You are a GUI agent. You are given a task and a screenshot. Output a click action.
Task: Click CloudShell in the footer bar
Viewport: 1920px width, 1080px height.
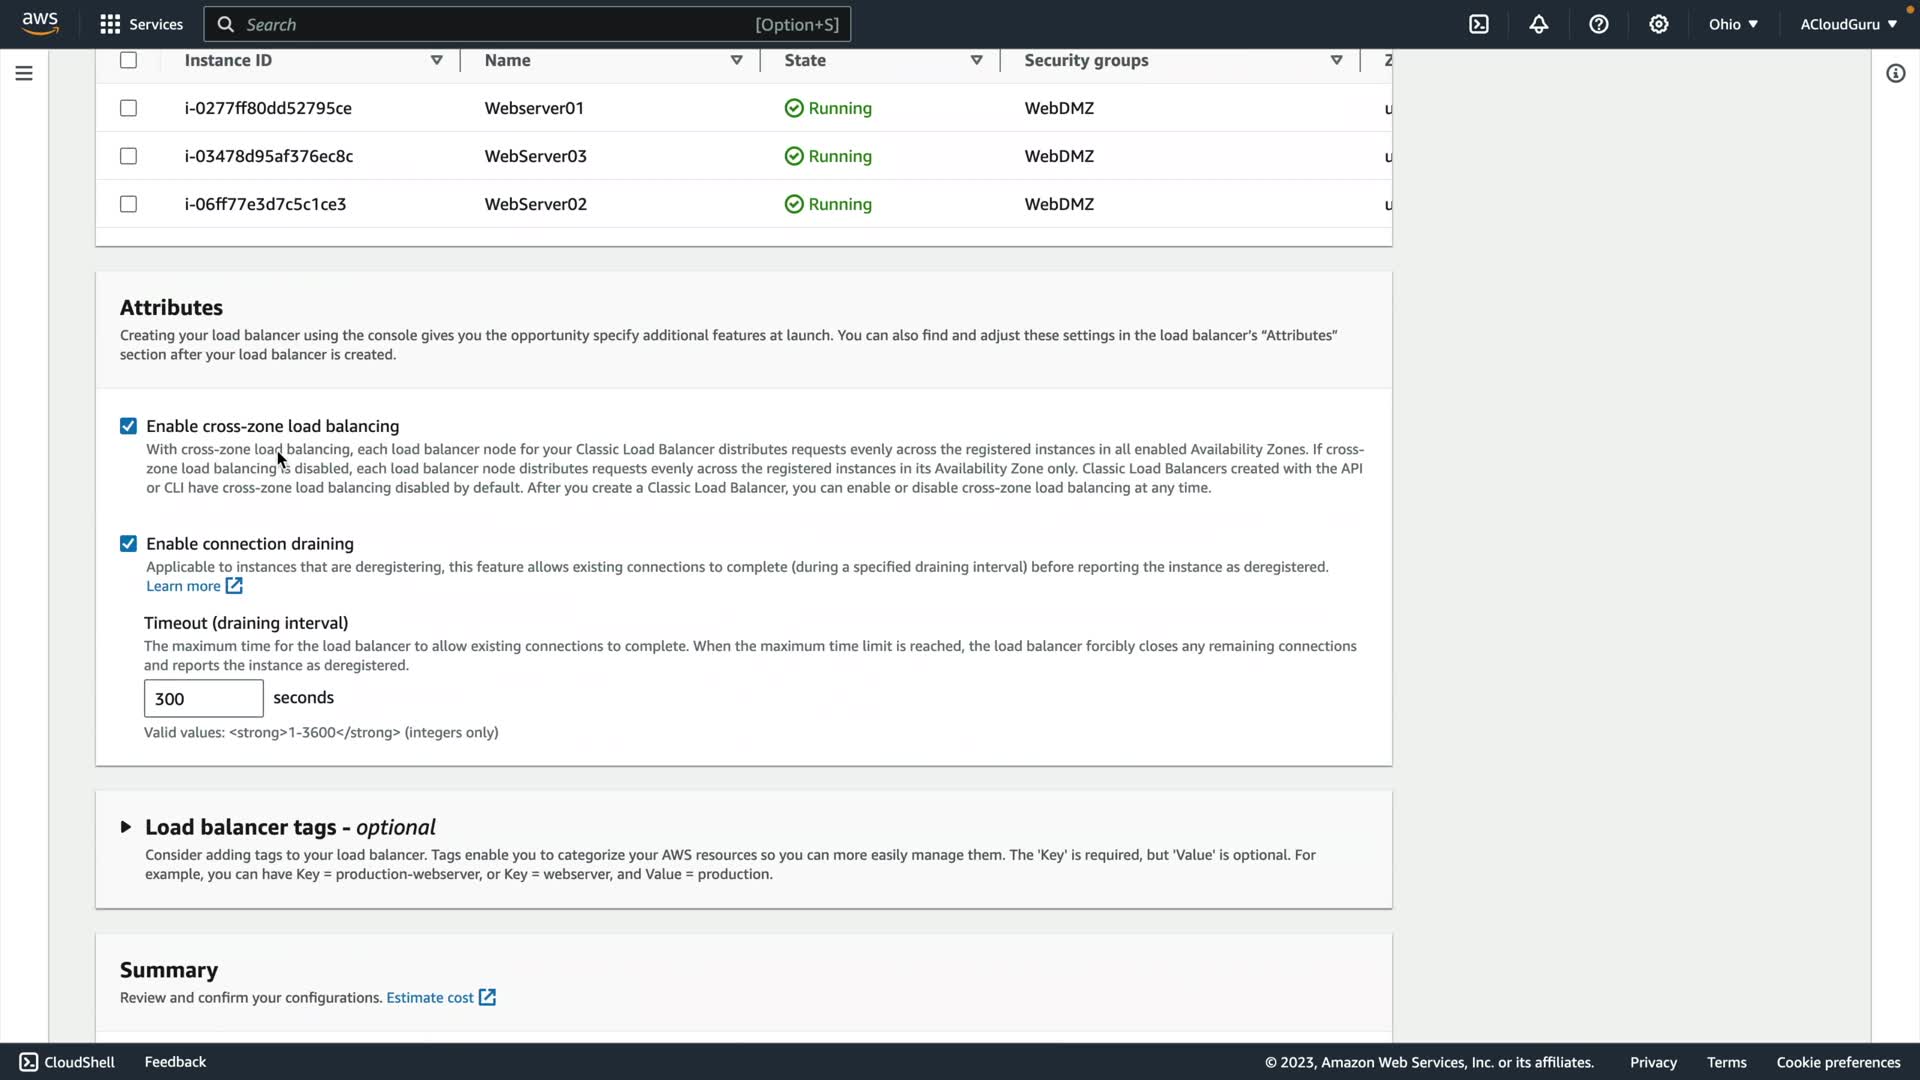pyautogui.click(x=67, y=1062)
